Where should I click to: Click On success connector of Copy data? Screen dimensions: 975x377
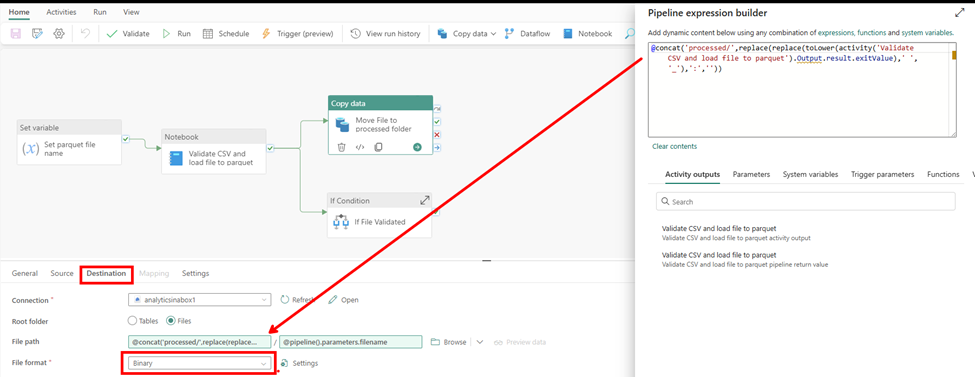437,121
